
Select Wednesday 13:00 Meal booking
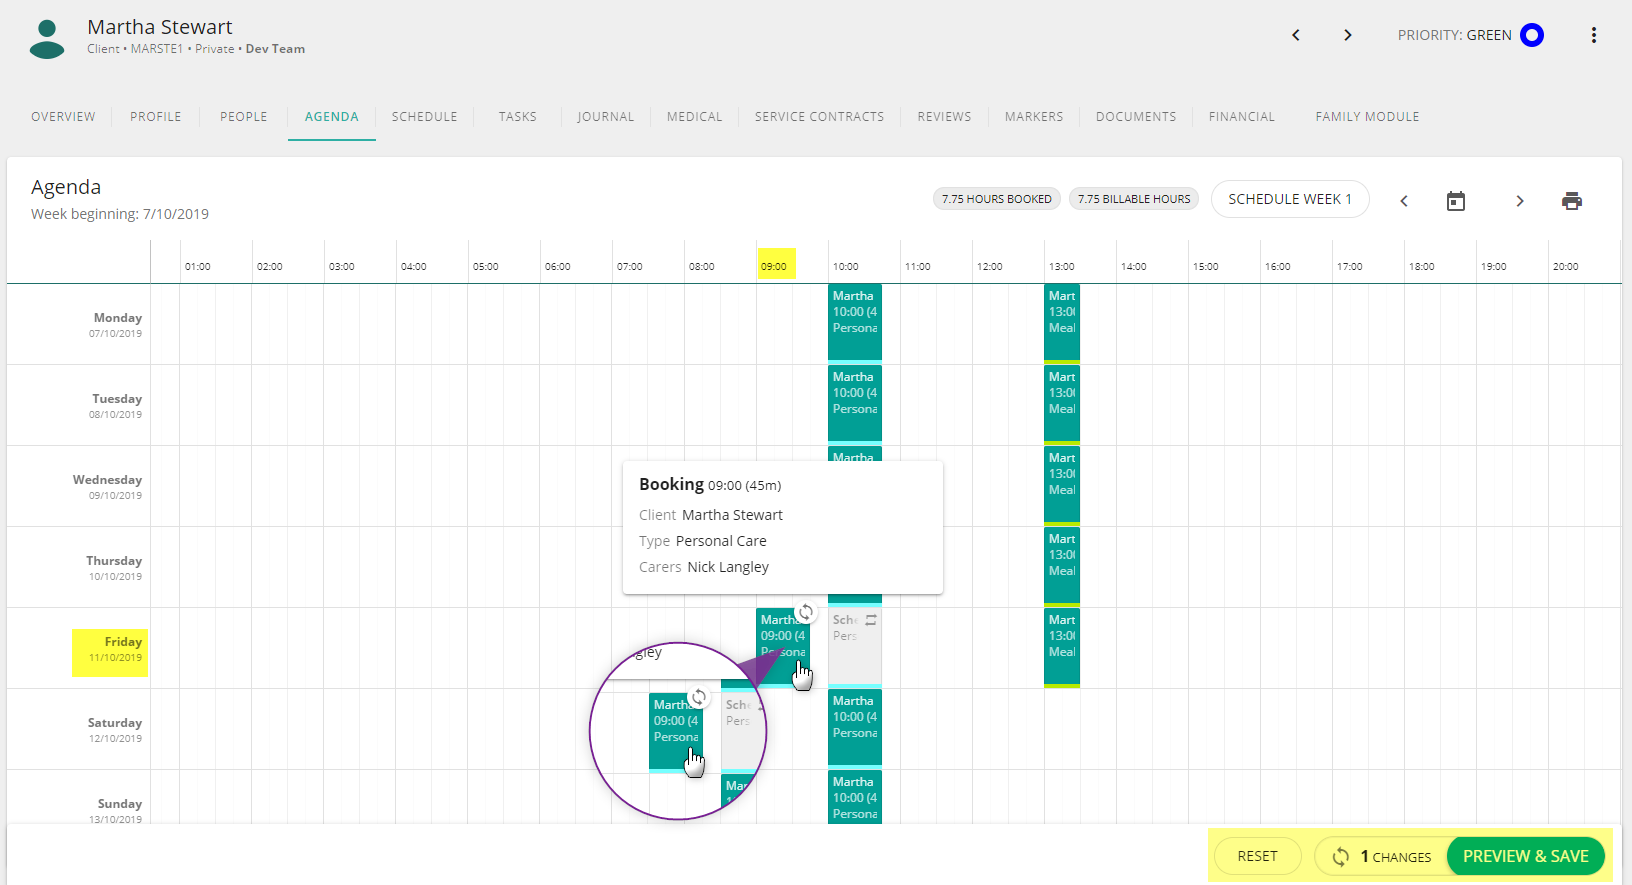(1062, 486)
